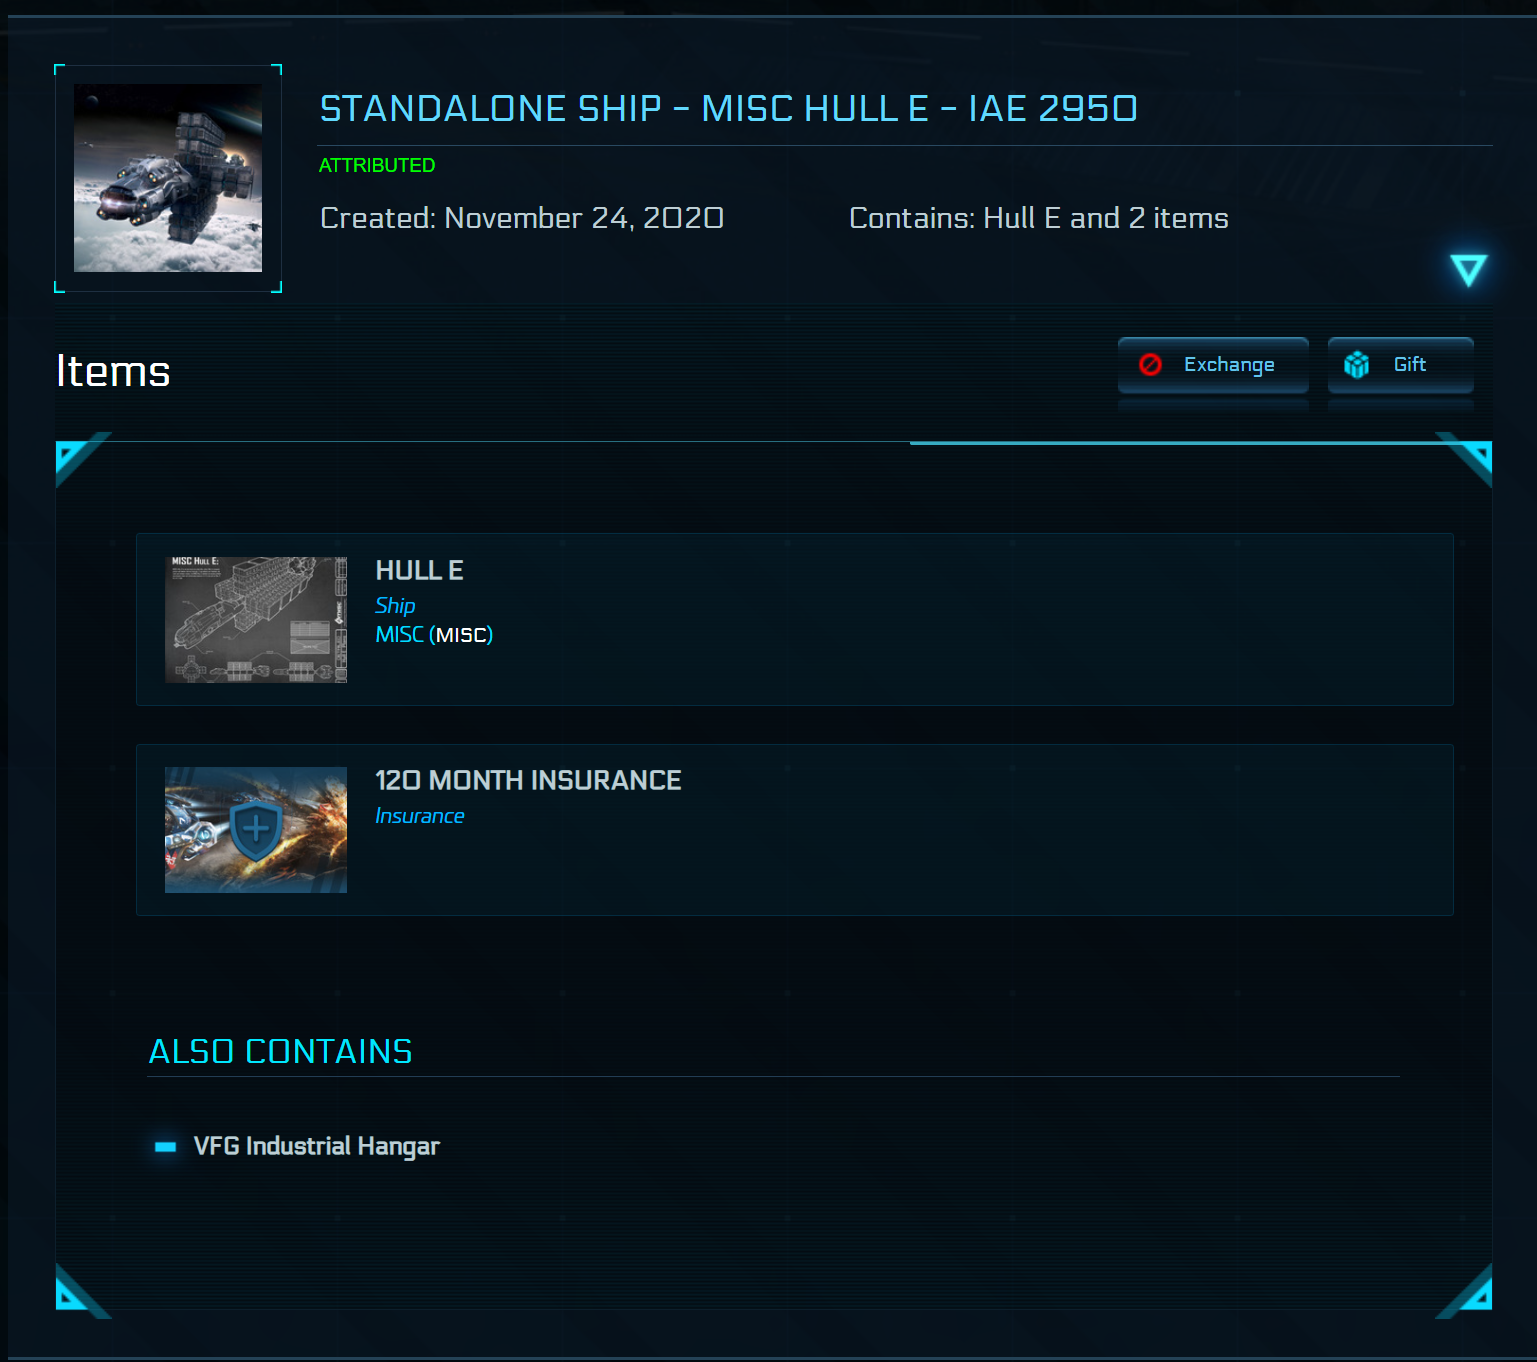Click the insurance shield thumbnail
Viewport: 1537px width, 1362px height.
(256, 830)
